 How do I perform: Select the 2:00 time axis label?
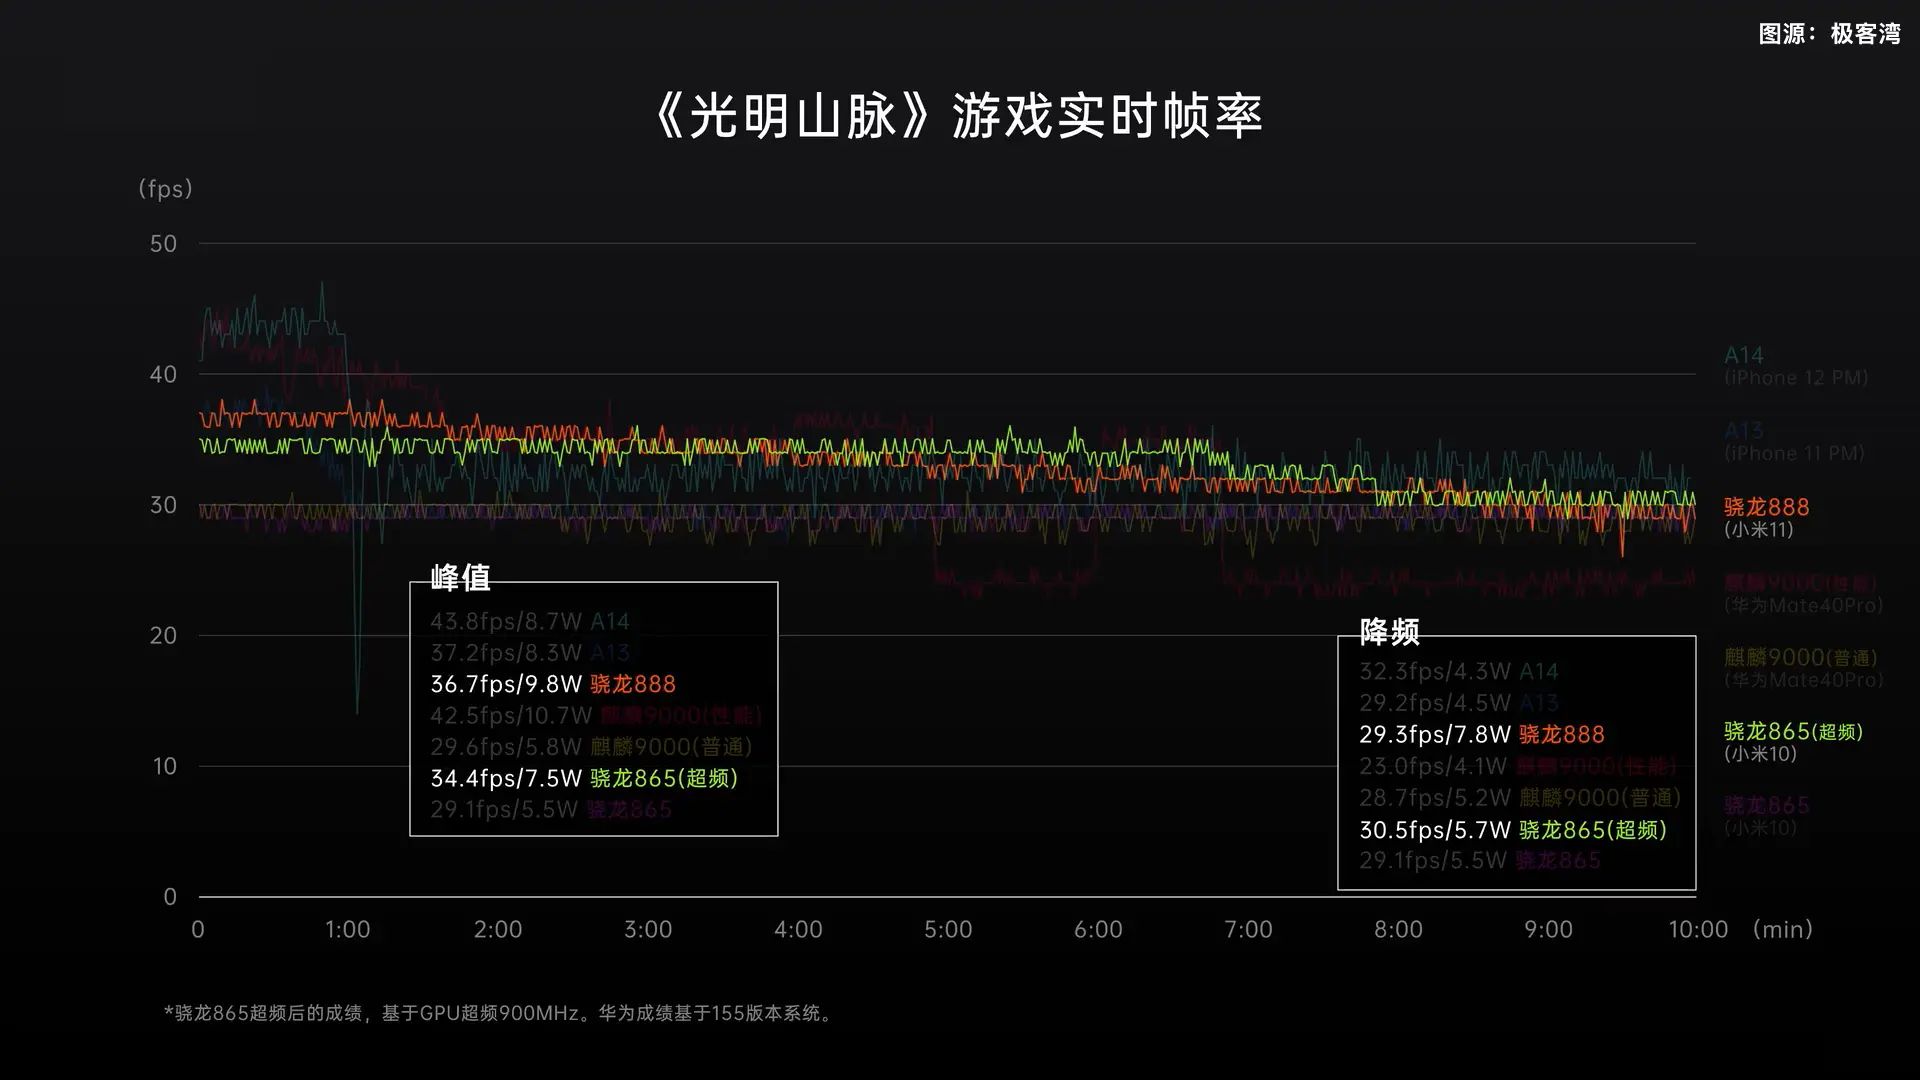[x=498, y=929]
